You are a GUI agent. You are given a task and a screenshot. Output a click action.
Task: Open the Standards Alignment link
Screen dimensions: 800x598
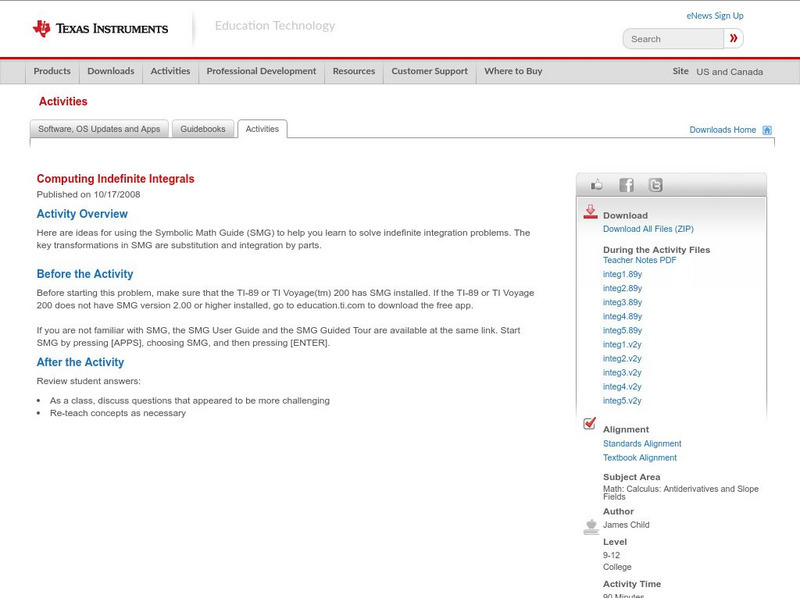(x=642, y=444)
